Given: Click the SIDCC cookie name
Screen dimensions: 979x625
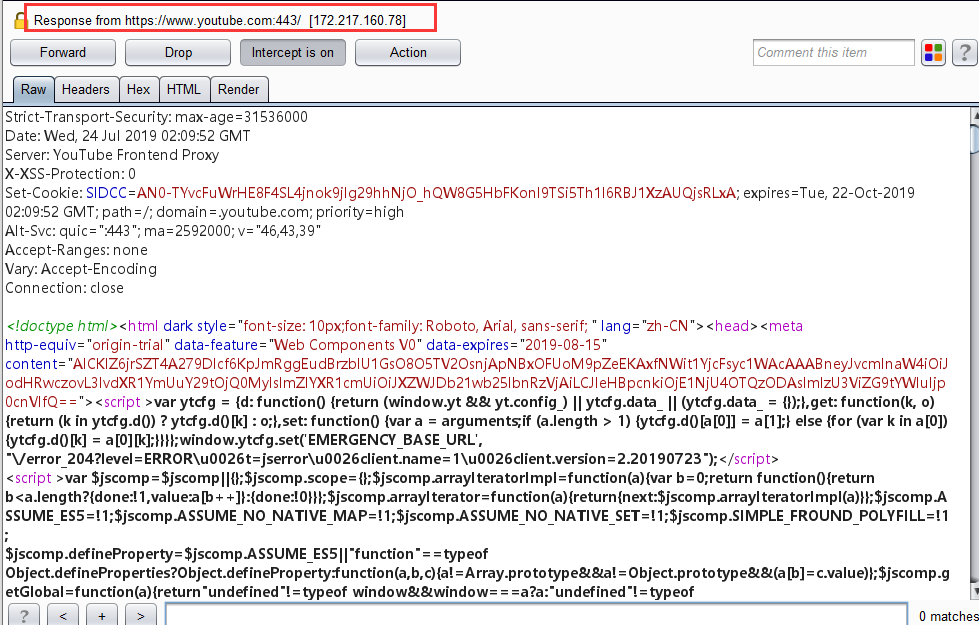Looking at the screenshot, I should point(106,193).
